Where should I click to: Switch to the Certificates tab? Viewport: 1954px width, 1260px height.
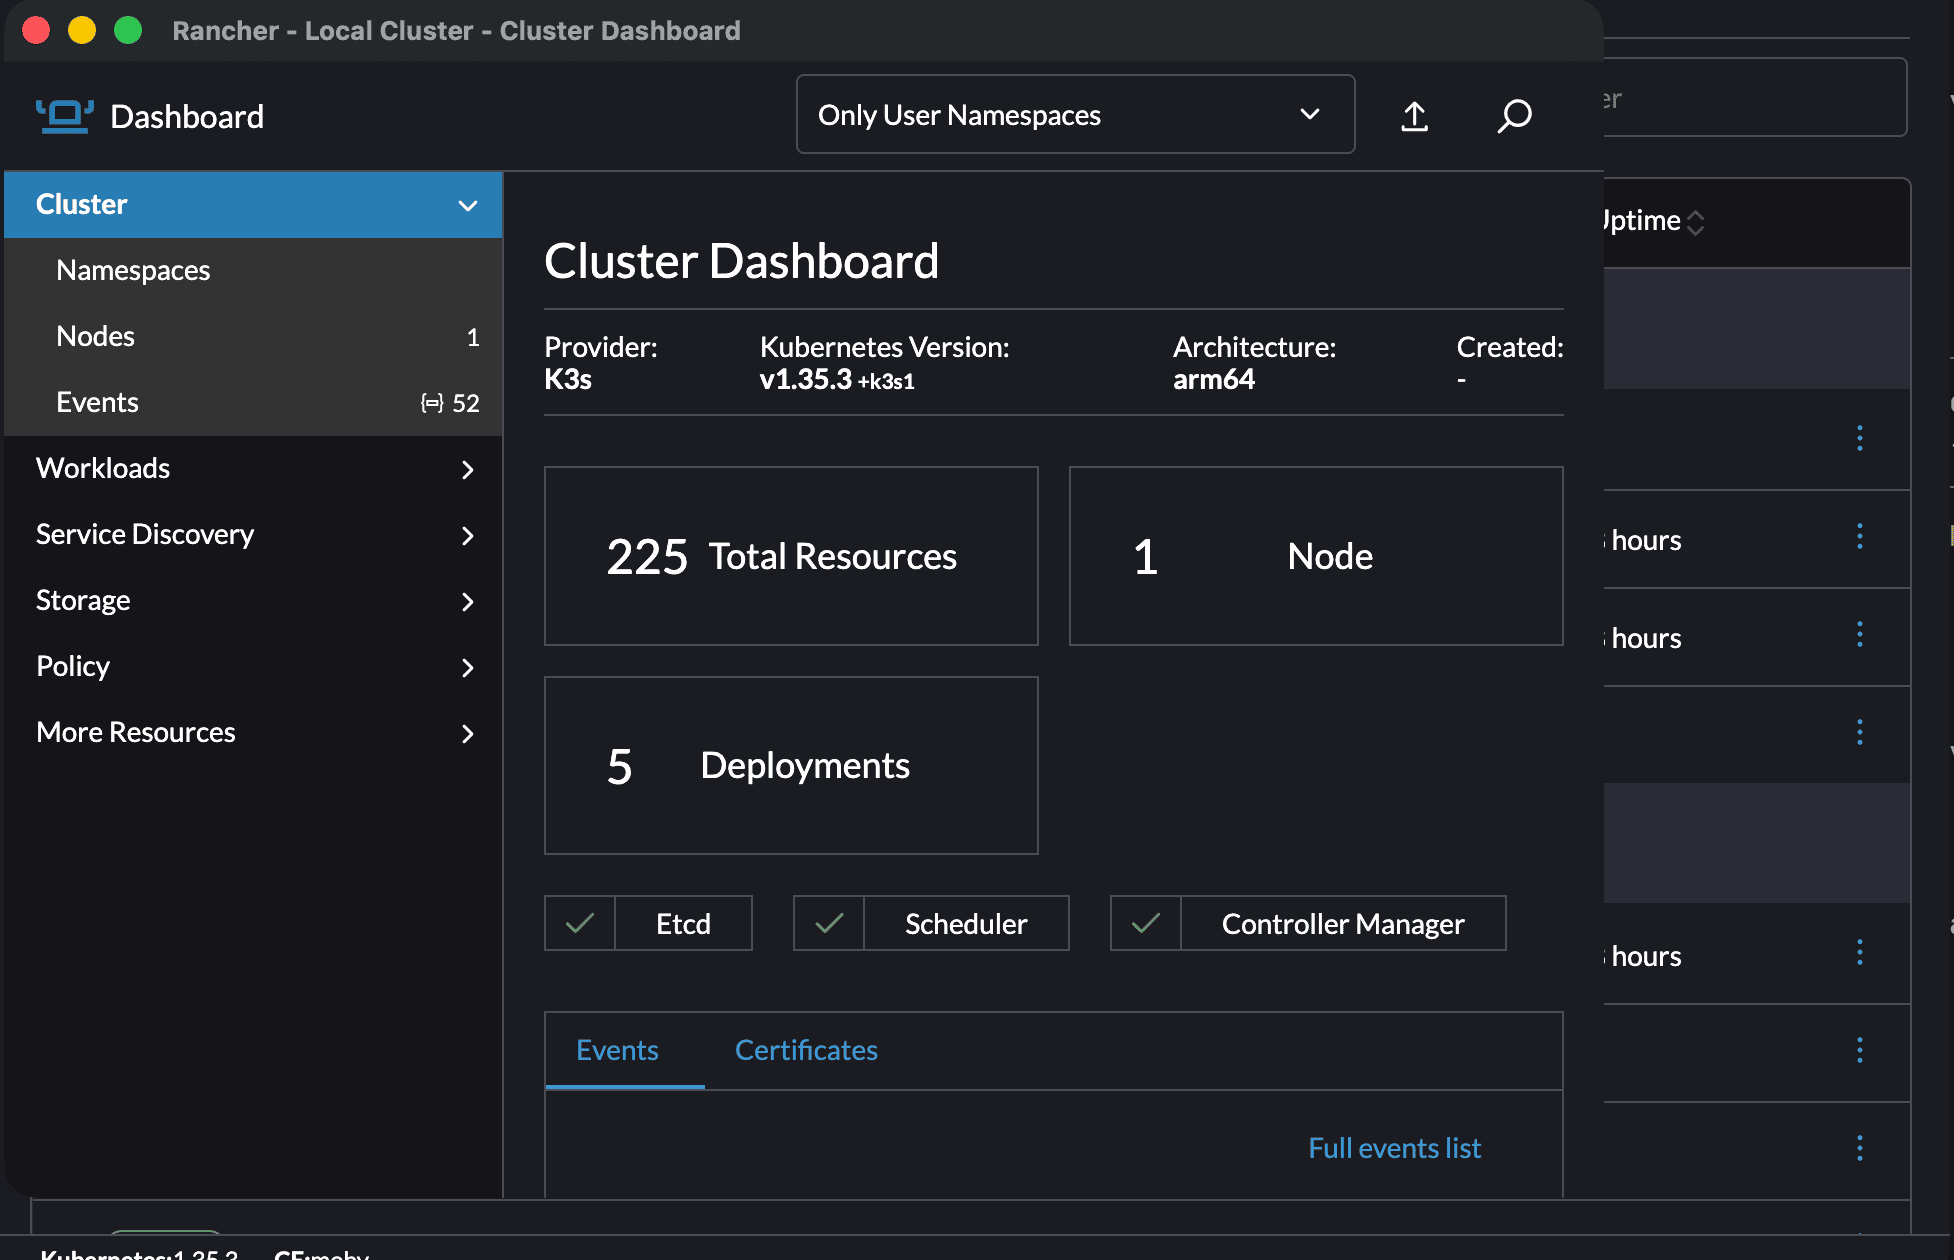[806, 1050]
